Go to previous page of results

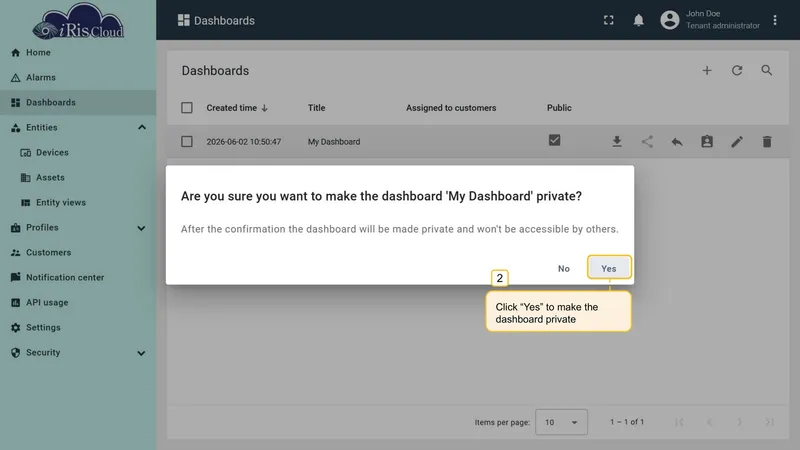(x=709, y=422)
